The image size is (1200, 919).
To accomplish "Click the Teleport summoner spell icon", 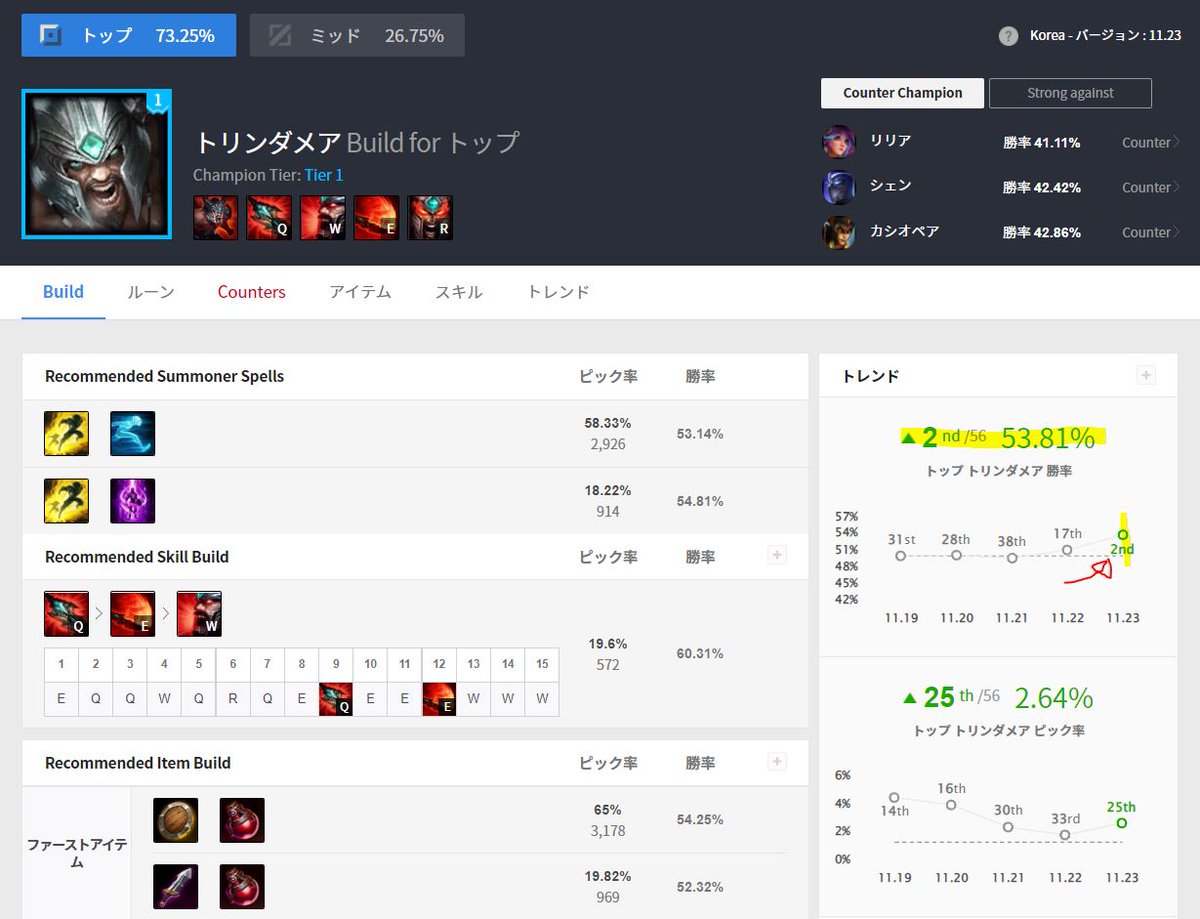I will click(x=132, y=501).
